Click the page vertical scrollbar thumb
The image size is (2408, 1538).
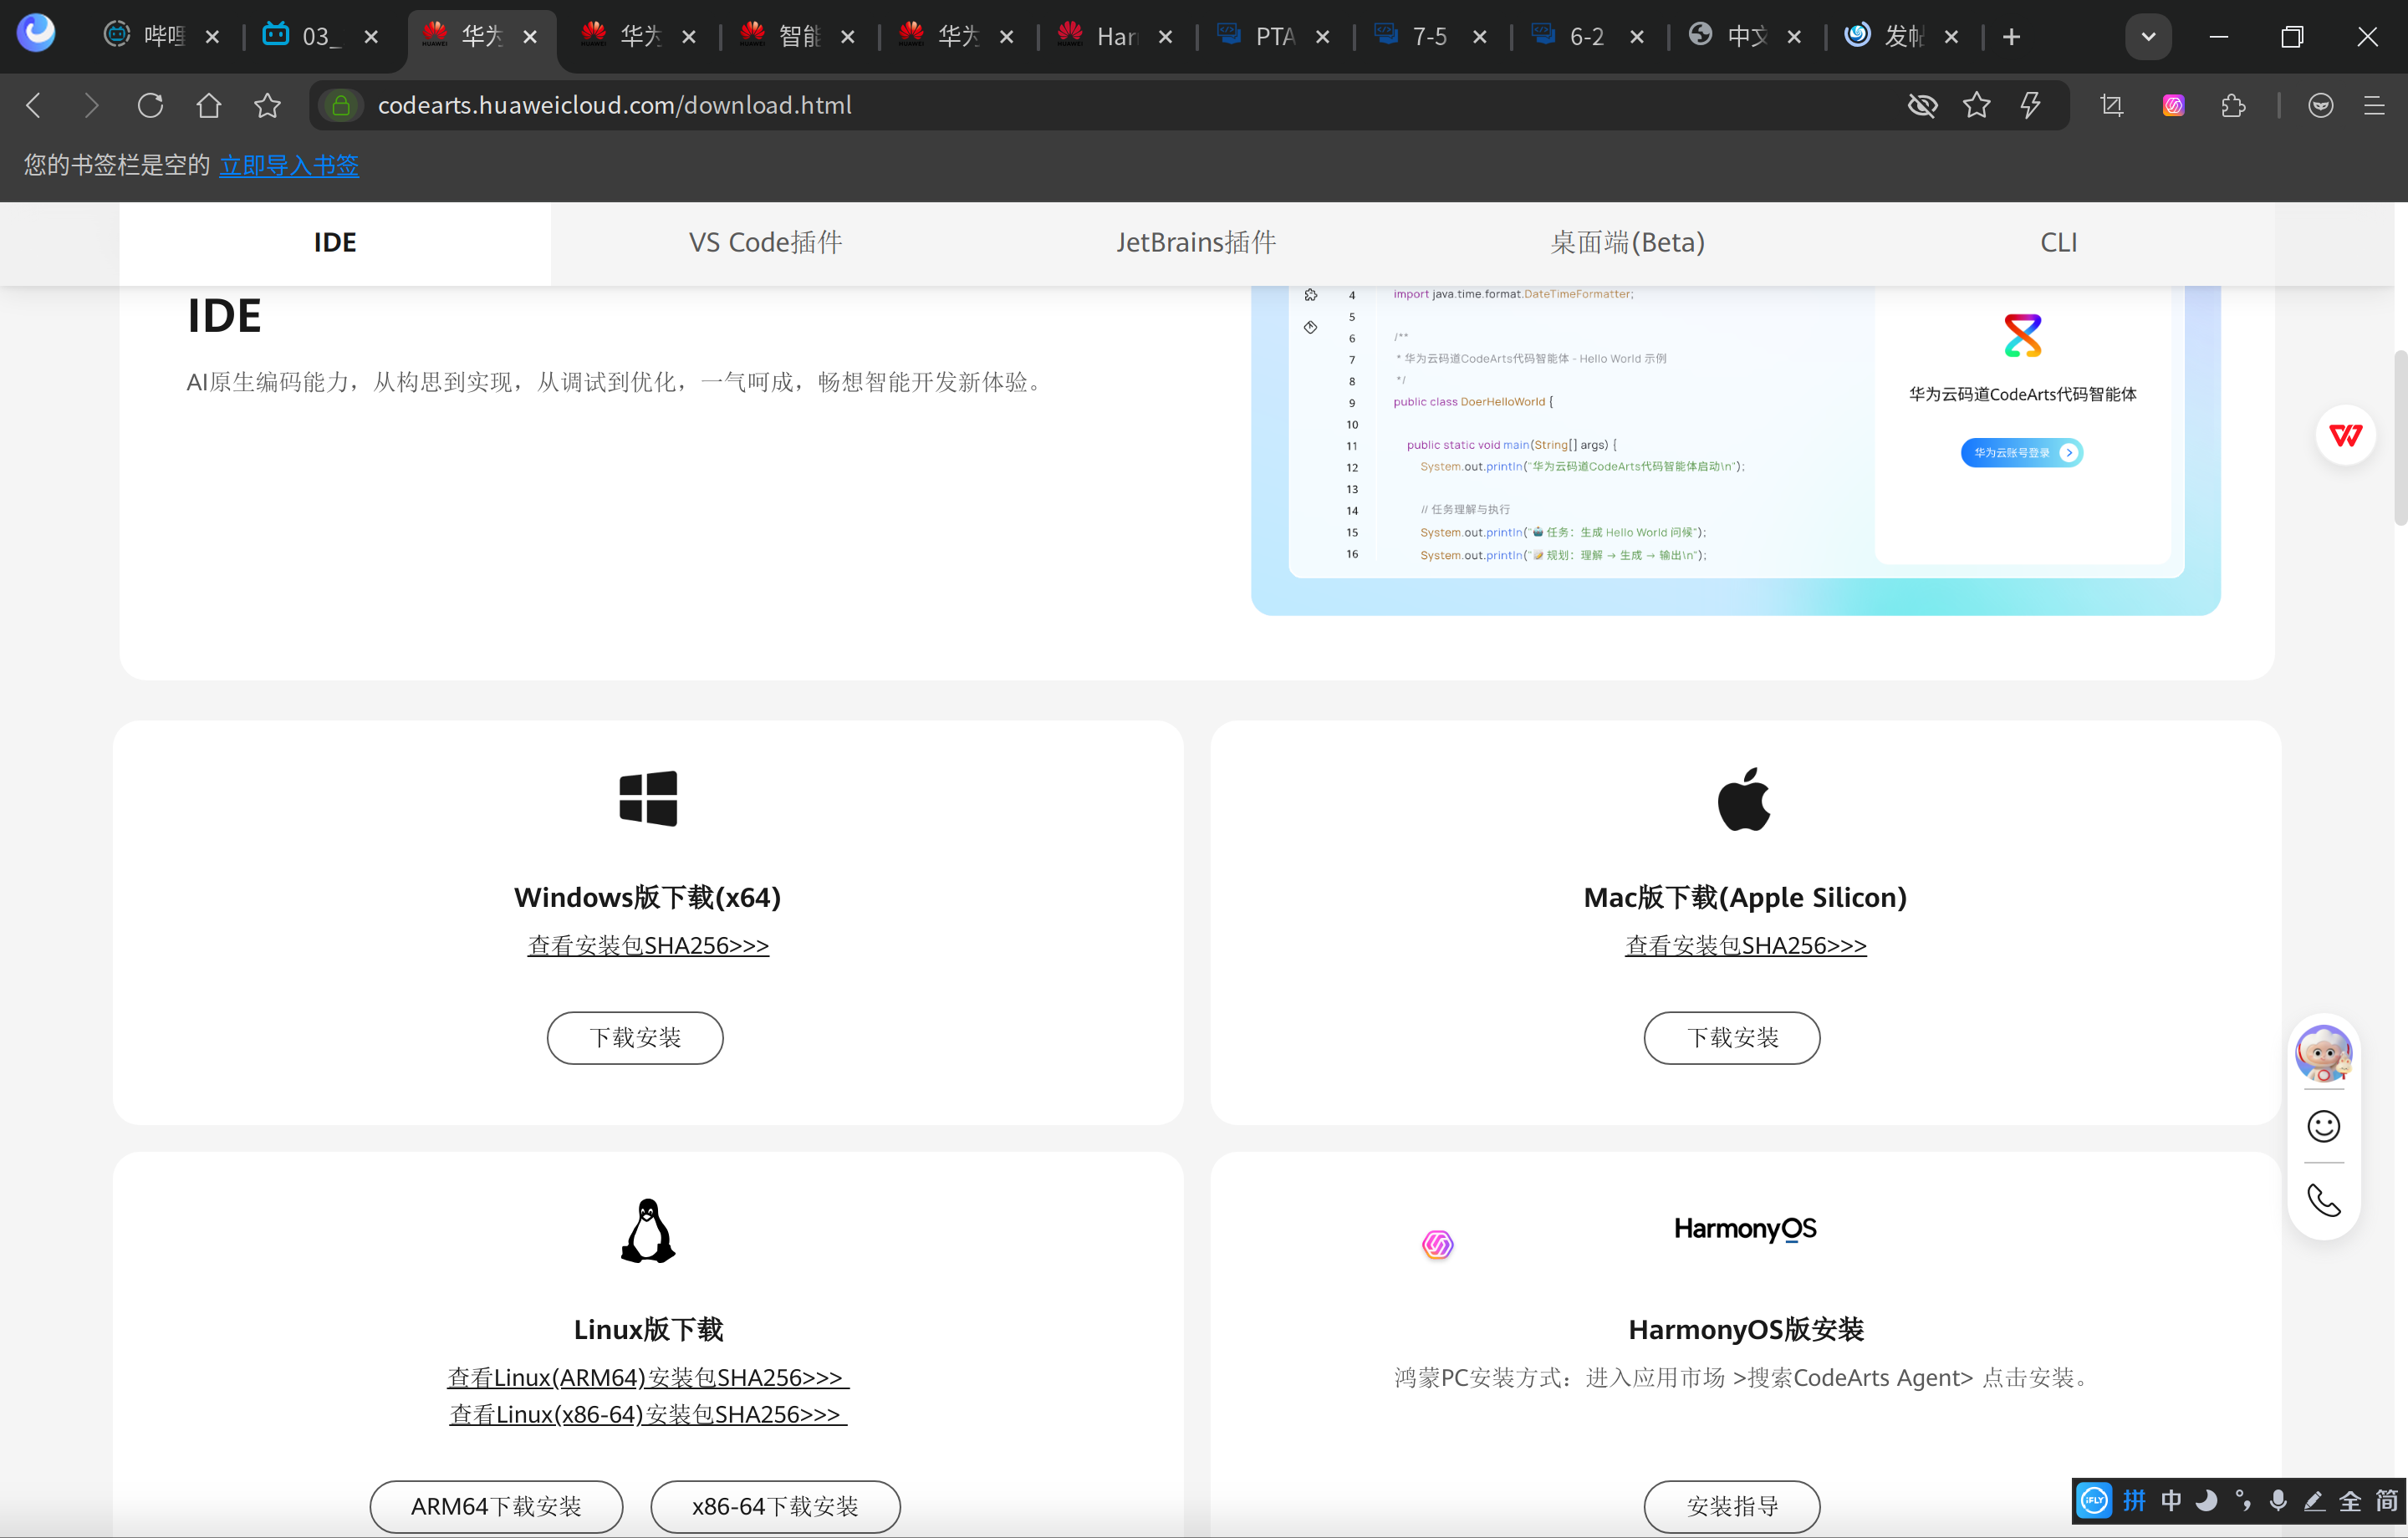[2400, 437]
